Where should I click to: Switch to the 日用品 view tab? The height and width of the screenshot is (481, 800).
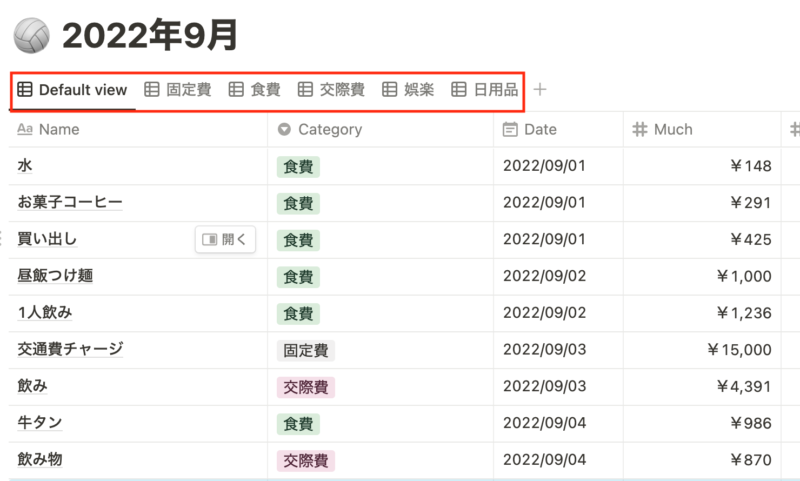[485, 90]
